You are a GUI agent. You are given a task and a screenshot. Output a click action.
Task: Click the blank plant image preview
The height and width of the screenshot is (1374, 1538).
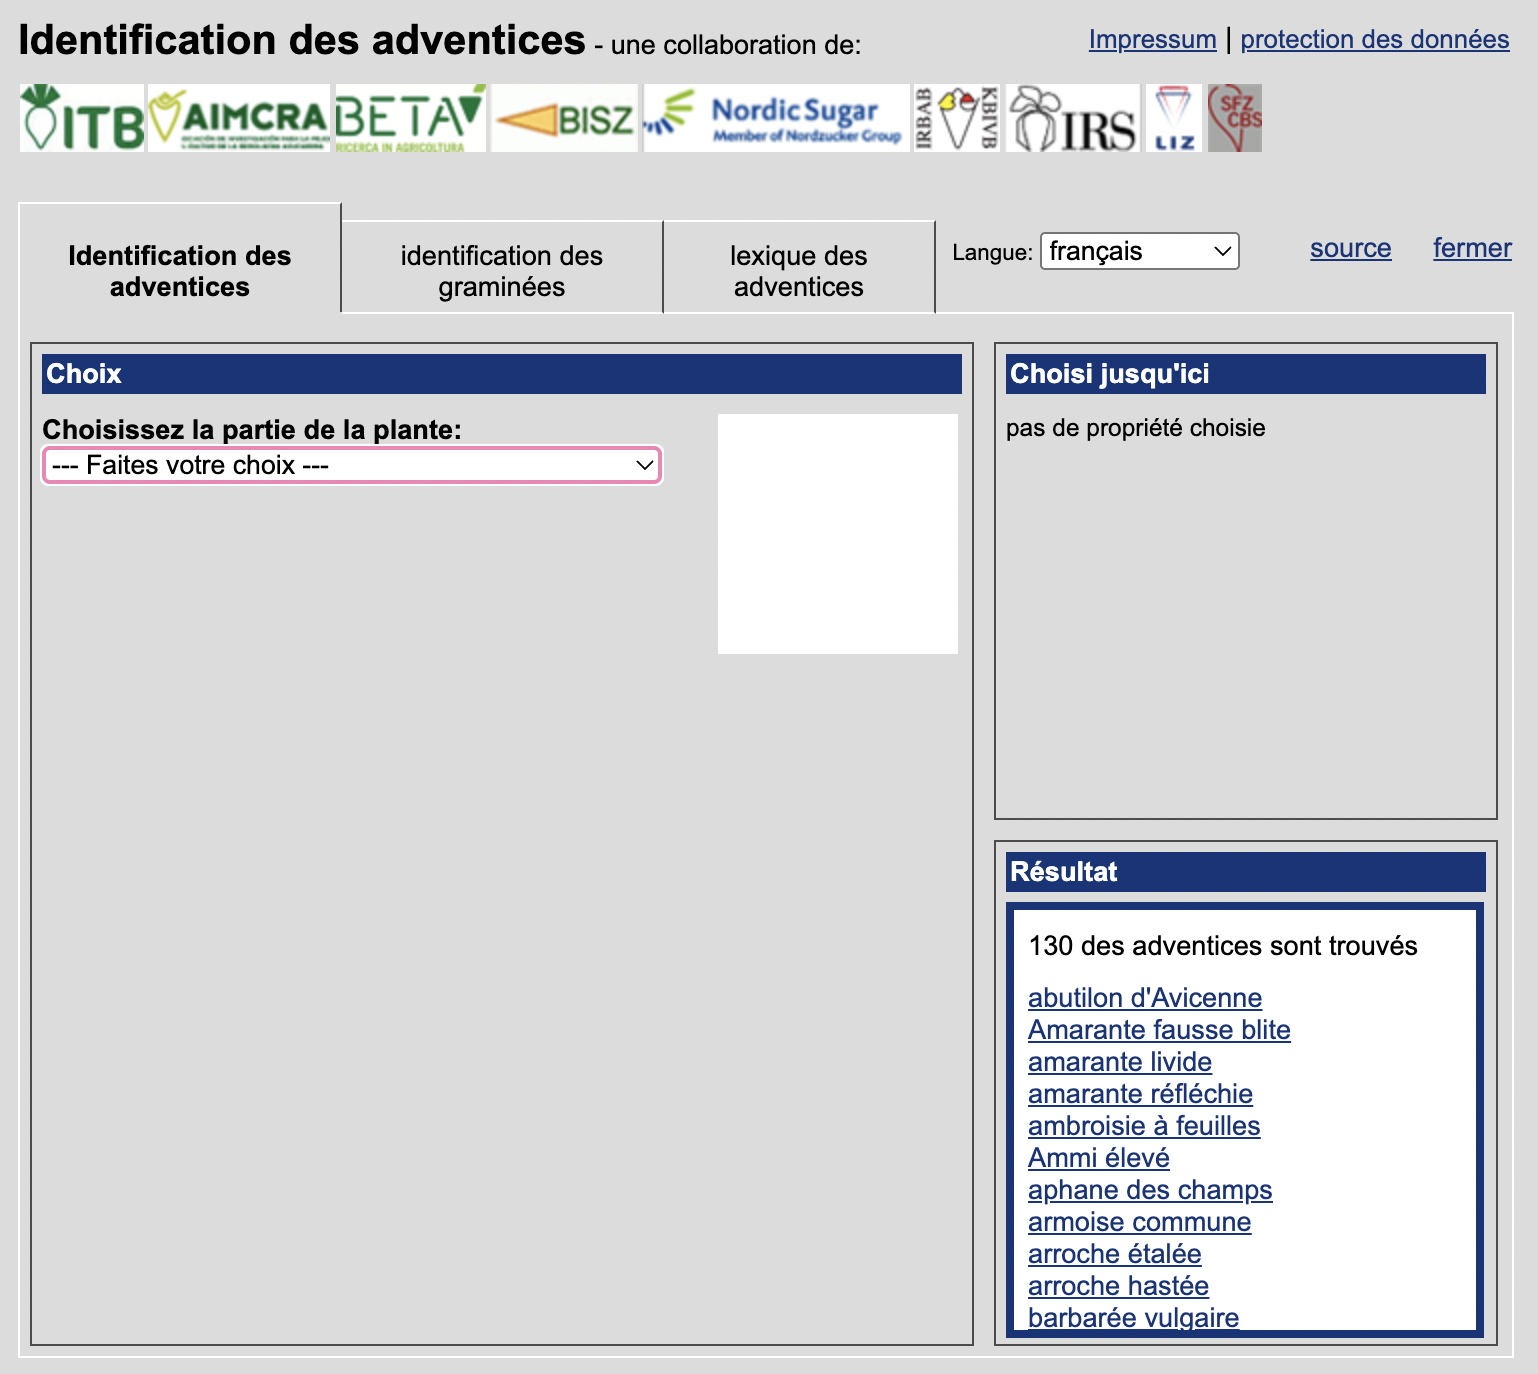pyautogui.click(x=838, y=534)
